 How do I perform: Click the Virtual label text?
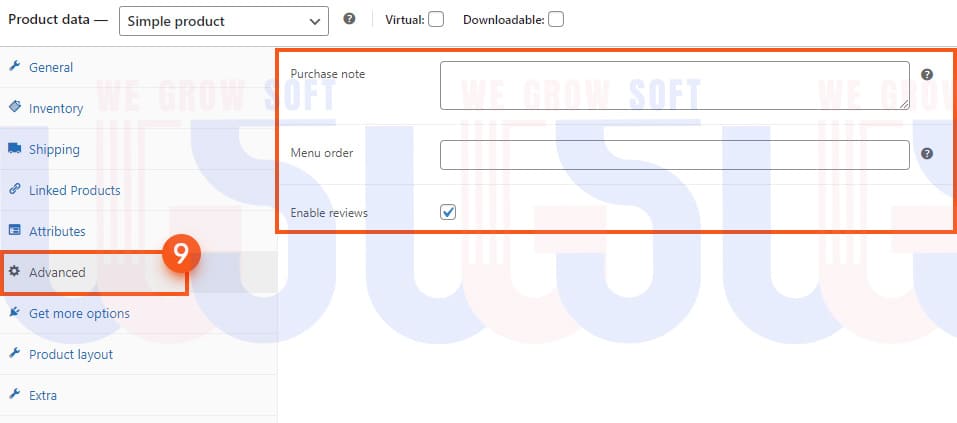(405, 20)
